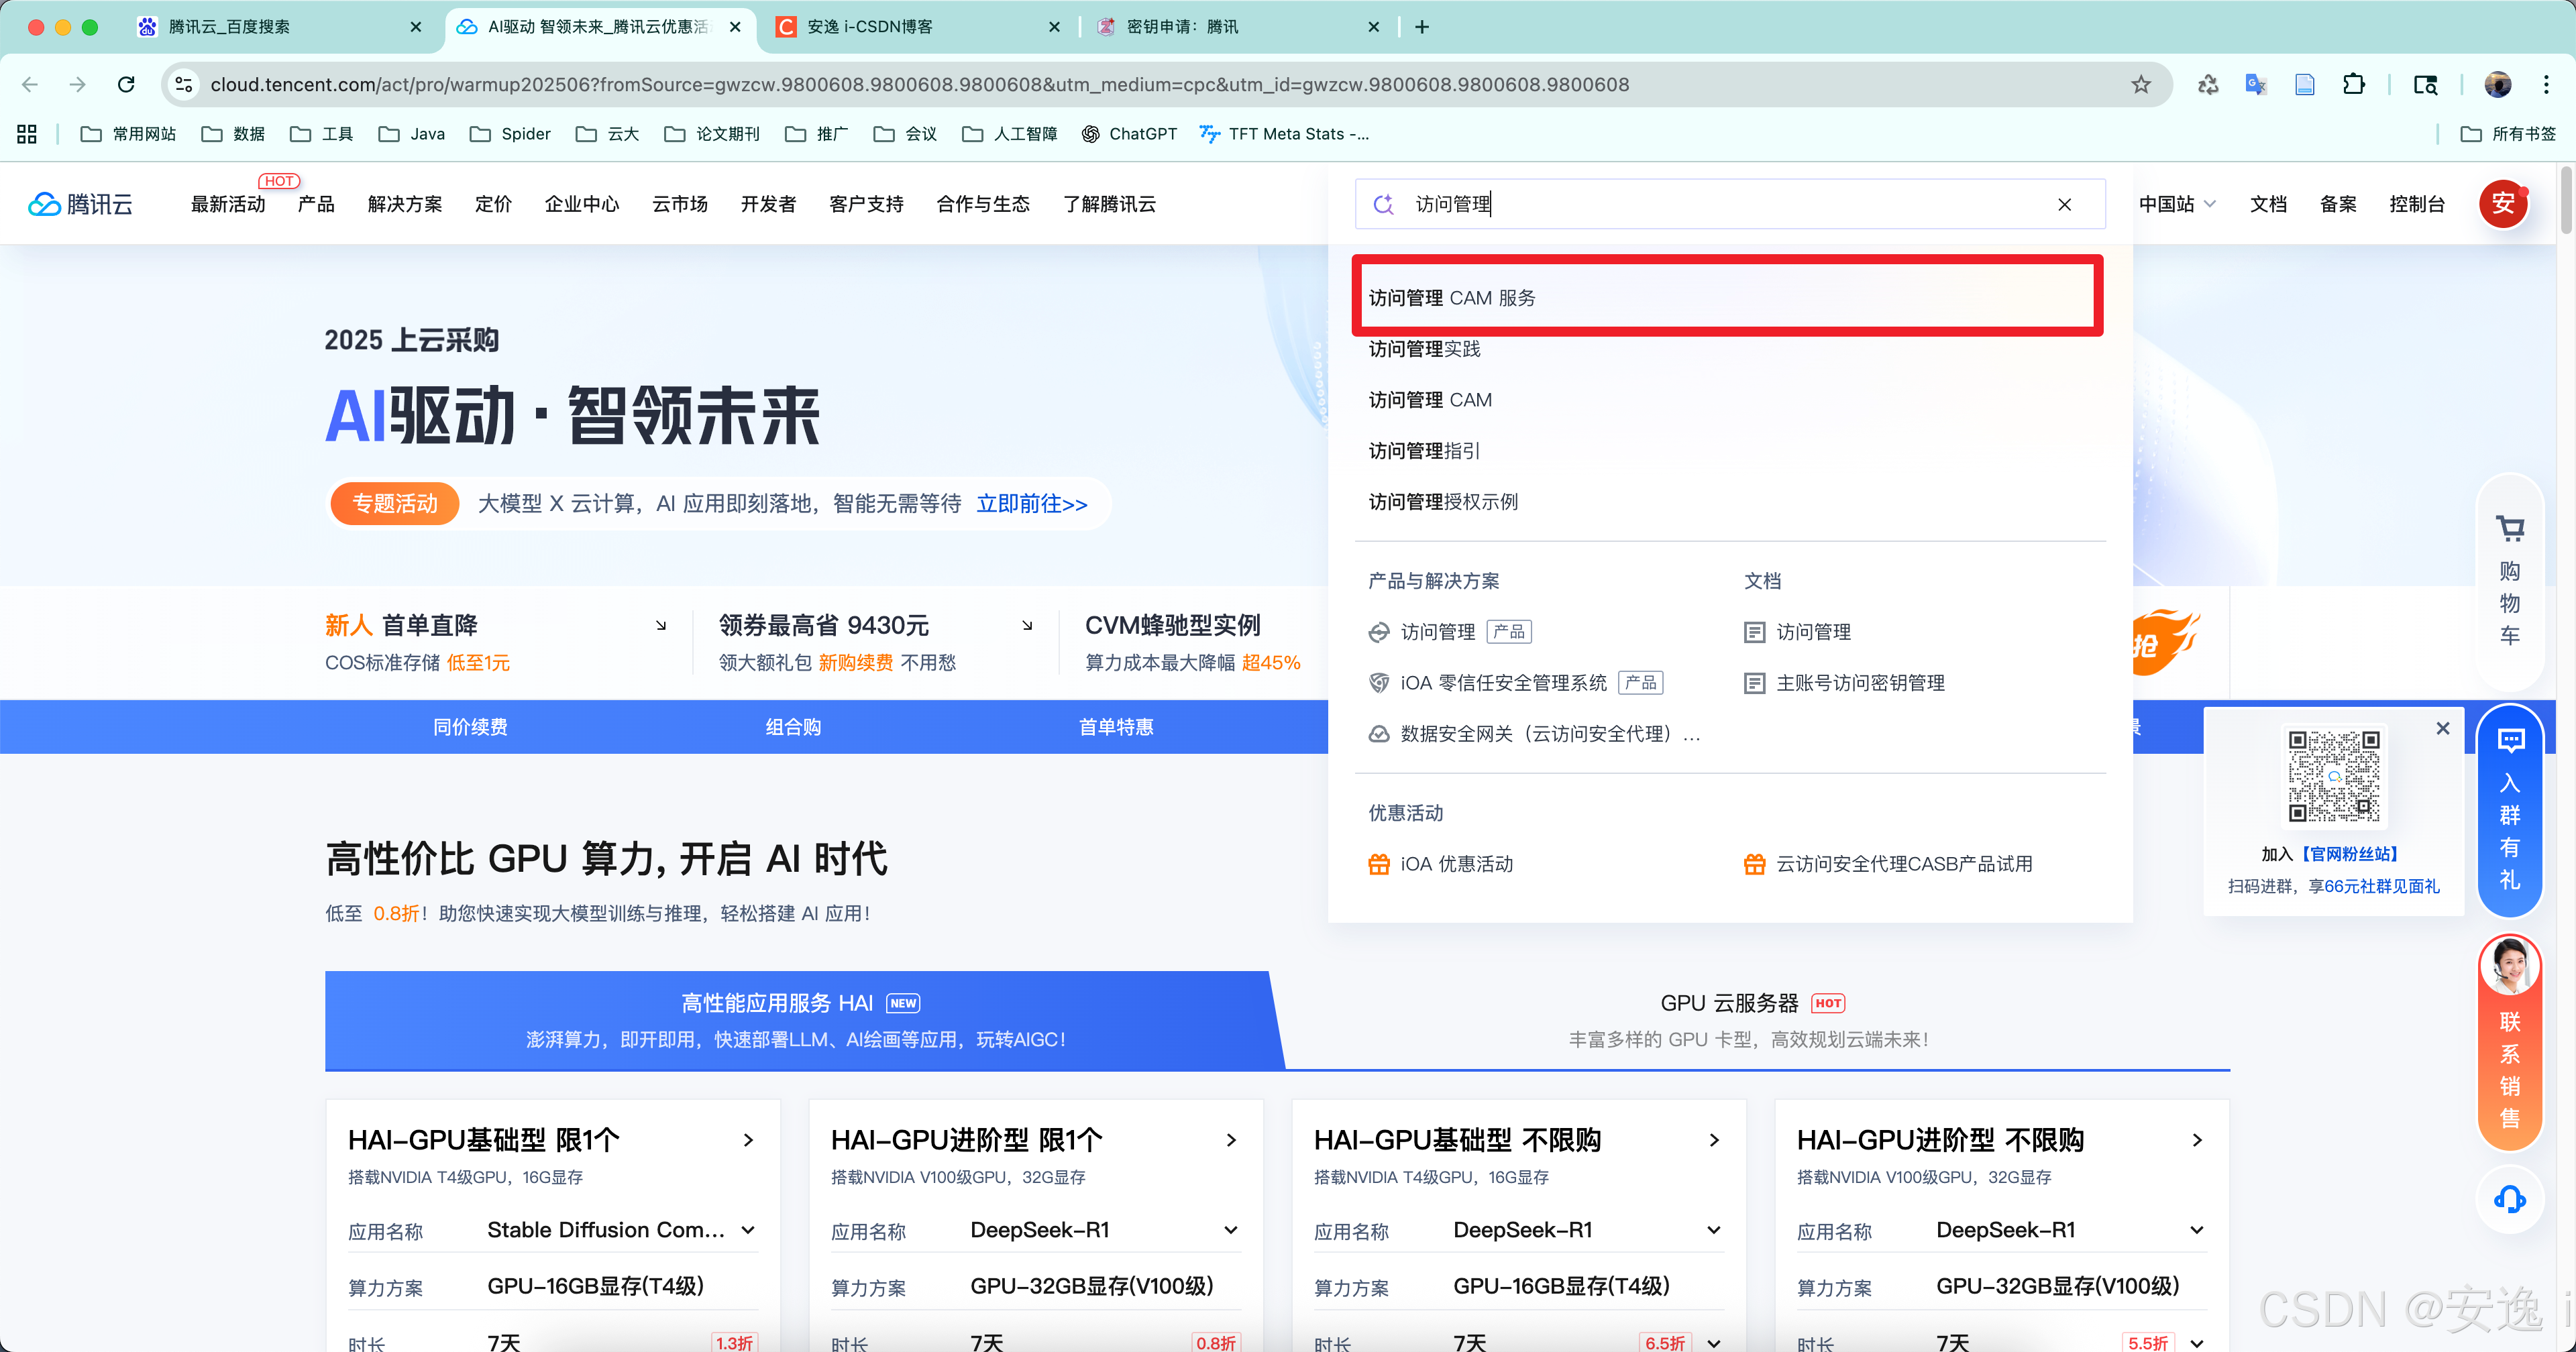
Task: Open the 新人 首单直降 promo arrow
Action: 661,625
